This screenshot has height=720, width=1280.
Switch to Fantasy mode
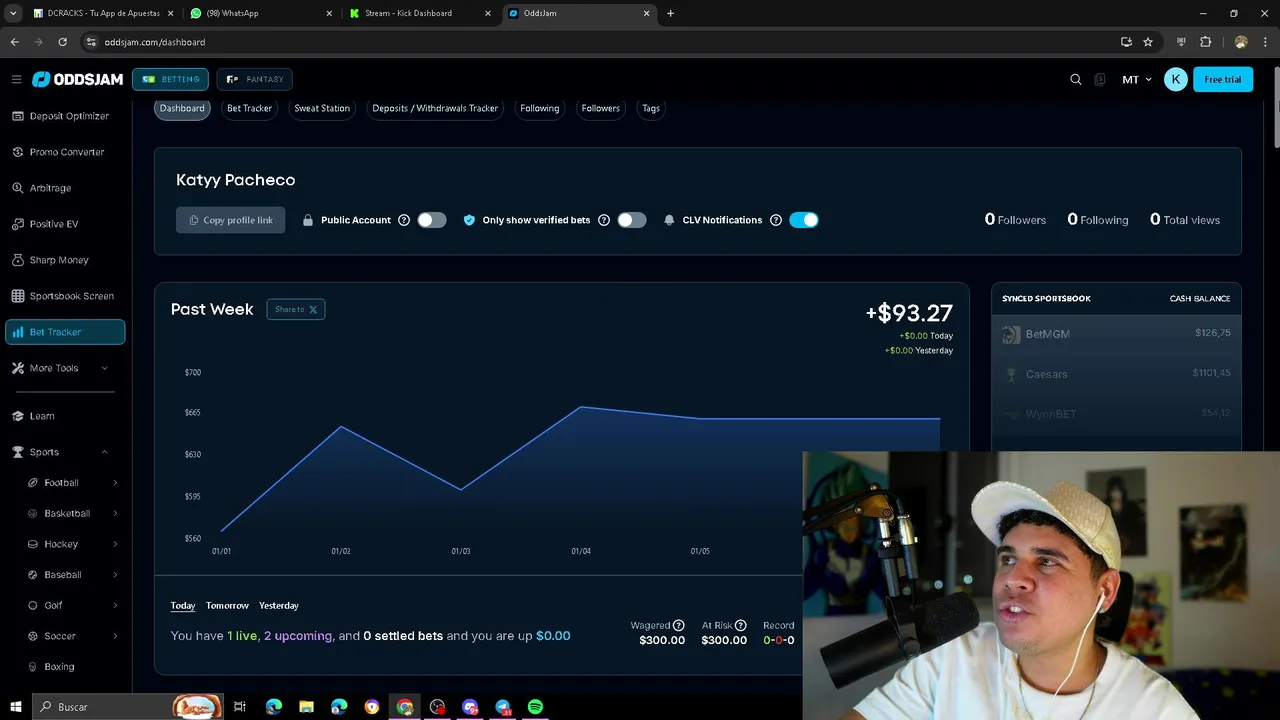click(x=255, y=79)
